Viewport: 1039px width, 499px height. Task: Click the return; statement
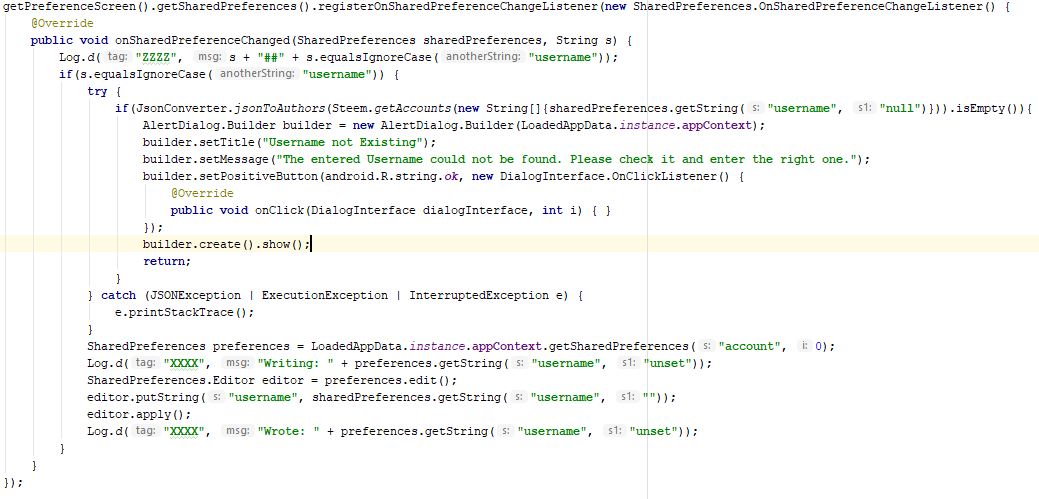(x=166, y=261)
